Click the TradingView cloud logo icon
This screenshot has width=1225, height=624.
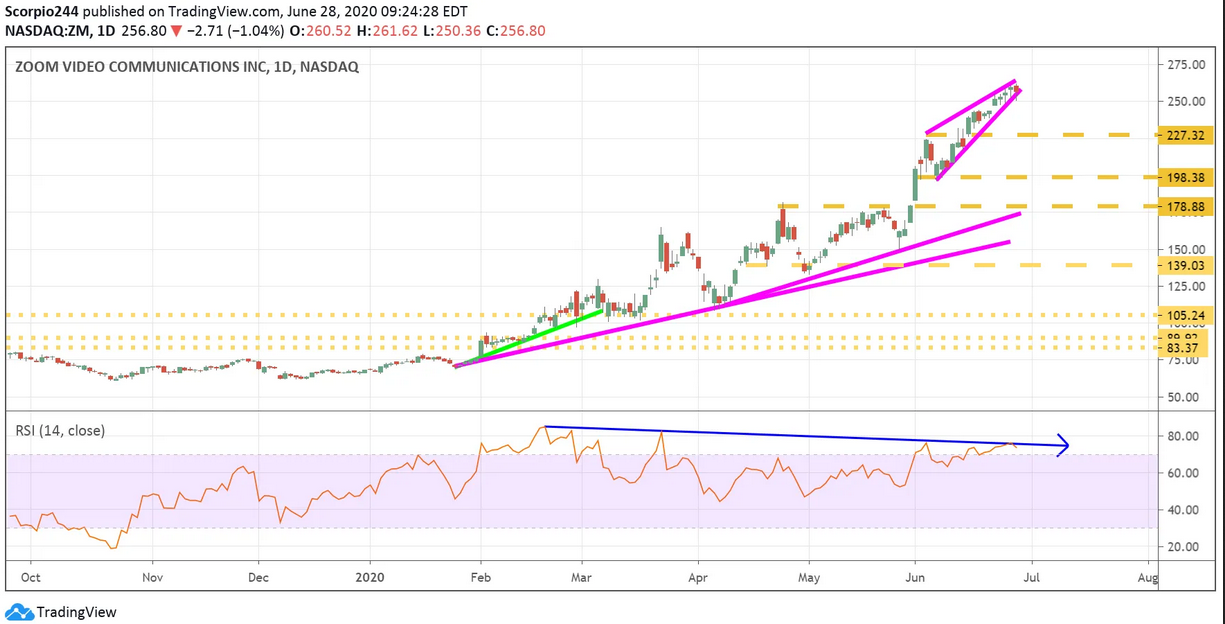(19, 611)
